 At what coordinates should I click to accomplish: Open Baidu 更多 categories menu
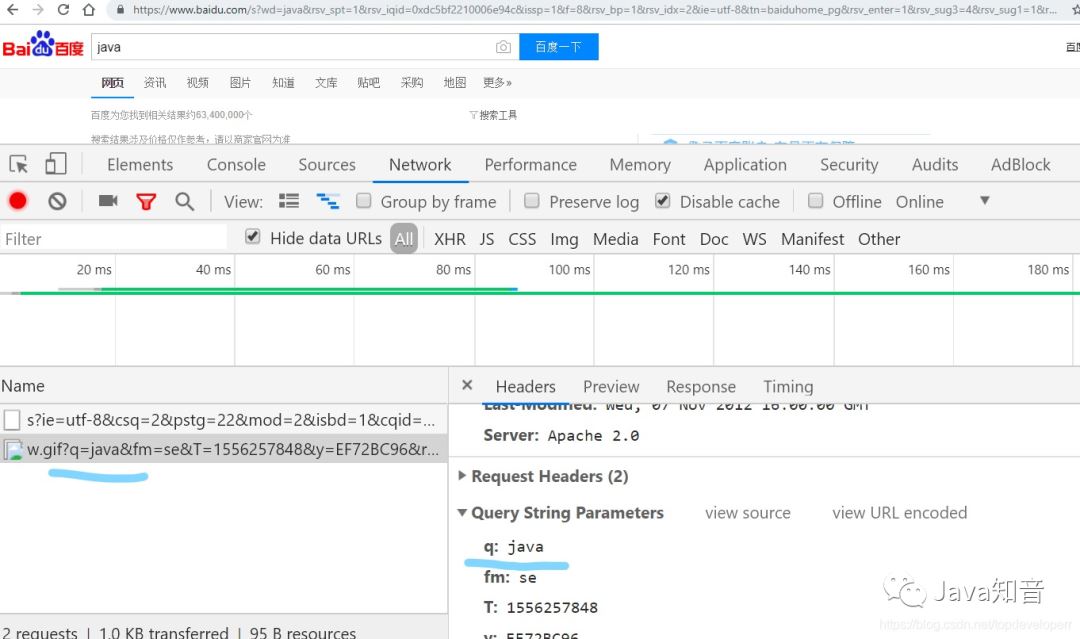click(497, 83)
